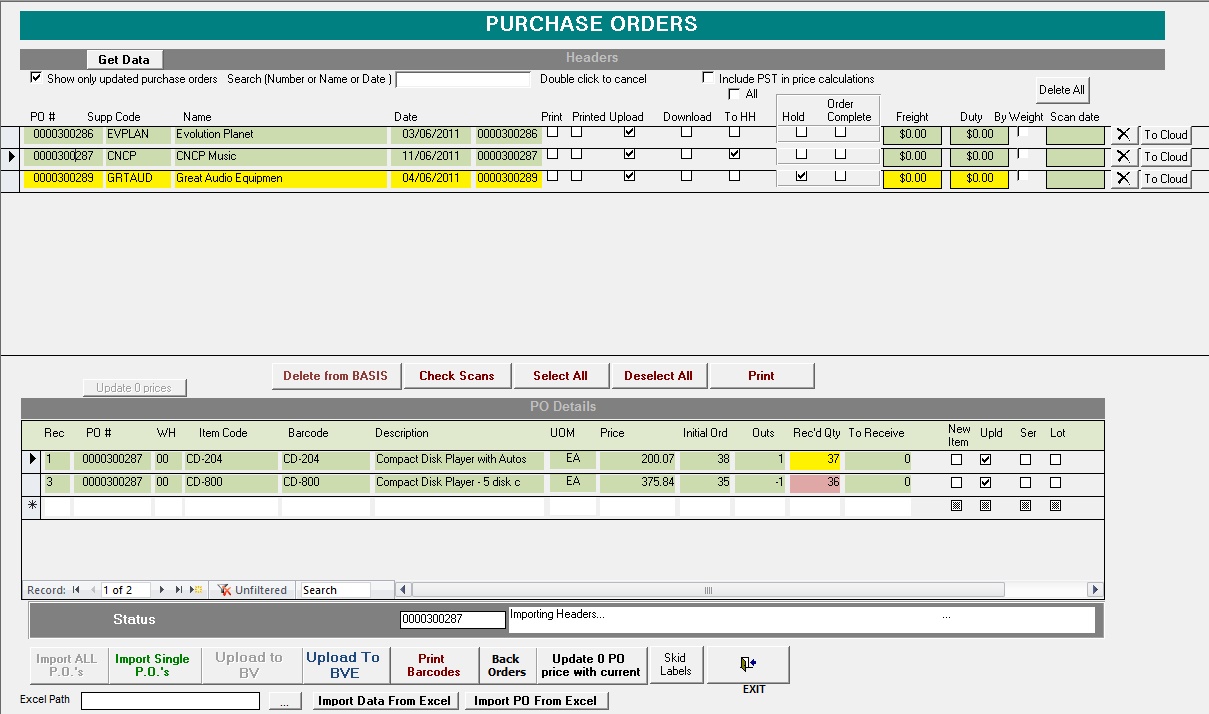Screen dimensions: 1209x714
Task: Click the Deselect All button
Action: pyautogui.click(x=658, y=376)
